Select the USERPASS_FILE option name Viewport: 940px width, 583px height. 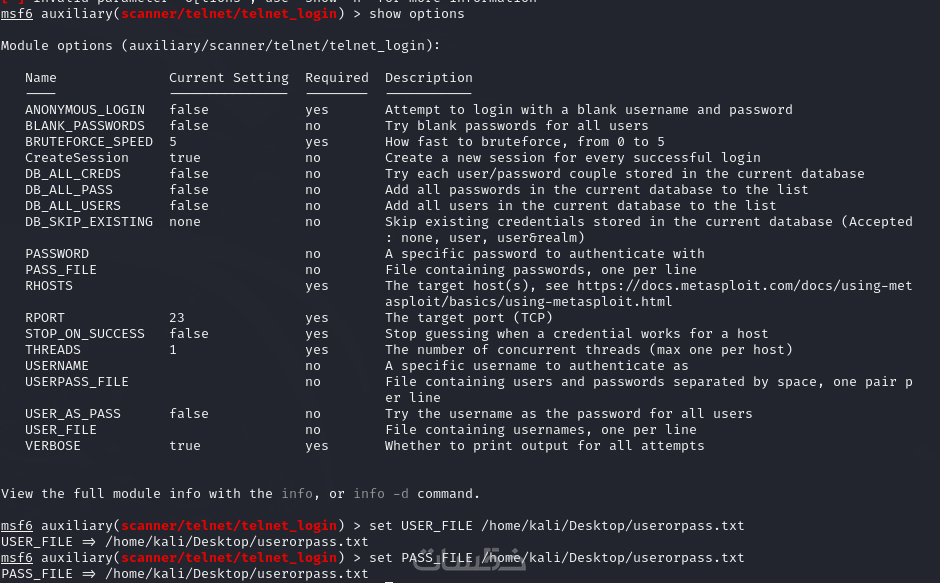click(77, 382)
